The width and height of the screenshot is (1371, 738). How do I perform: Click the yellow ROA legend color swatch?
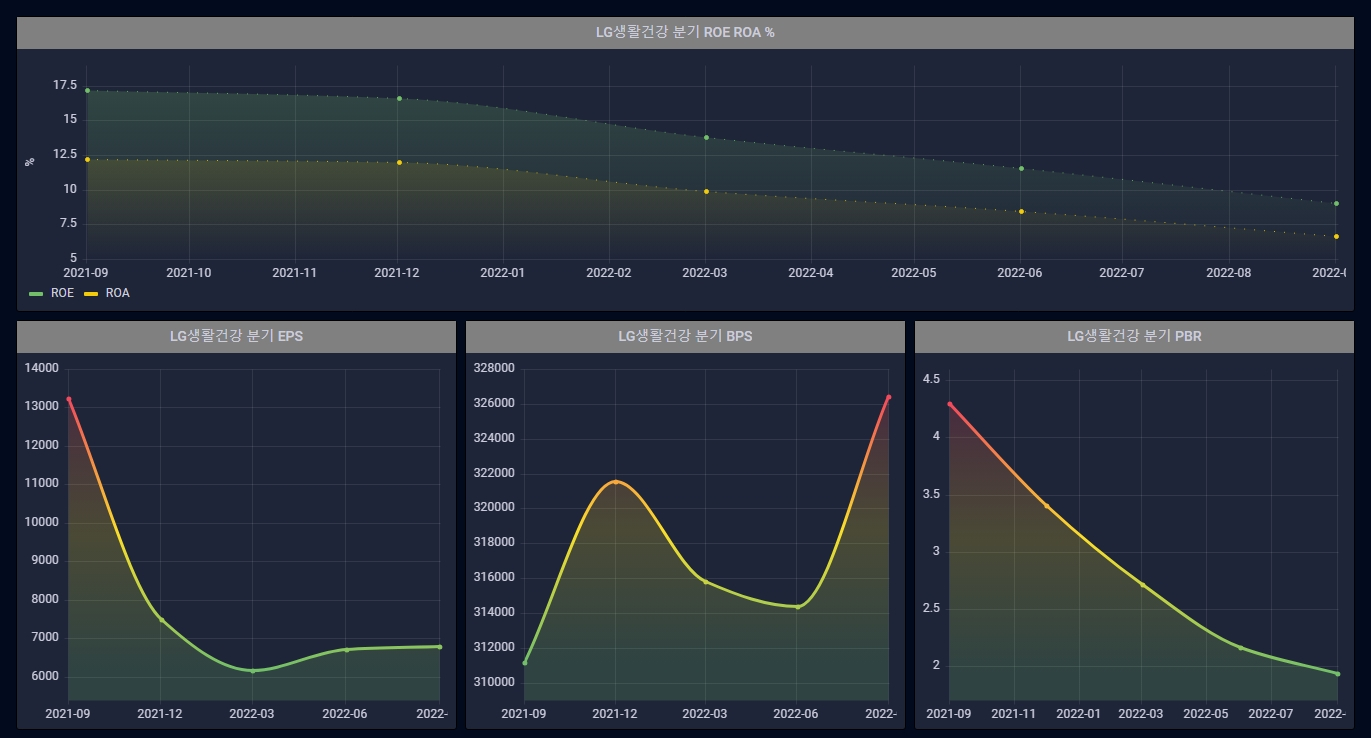point(91,294)
